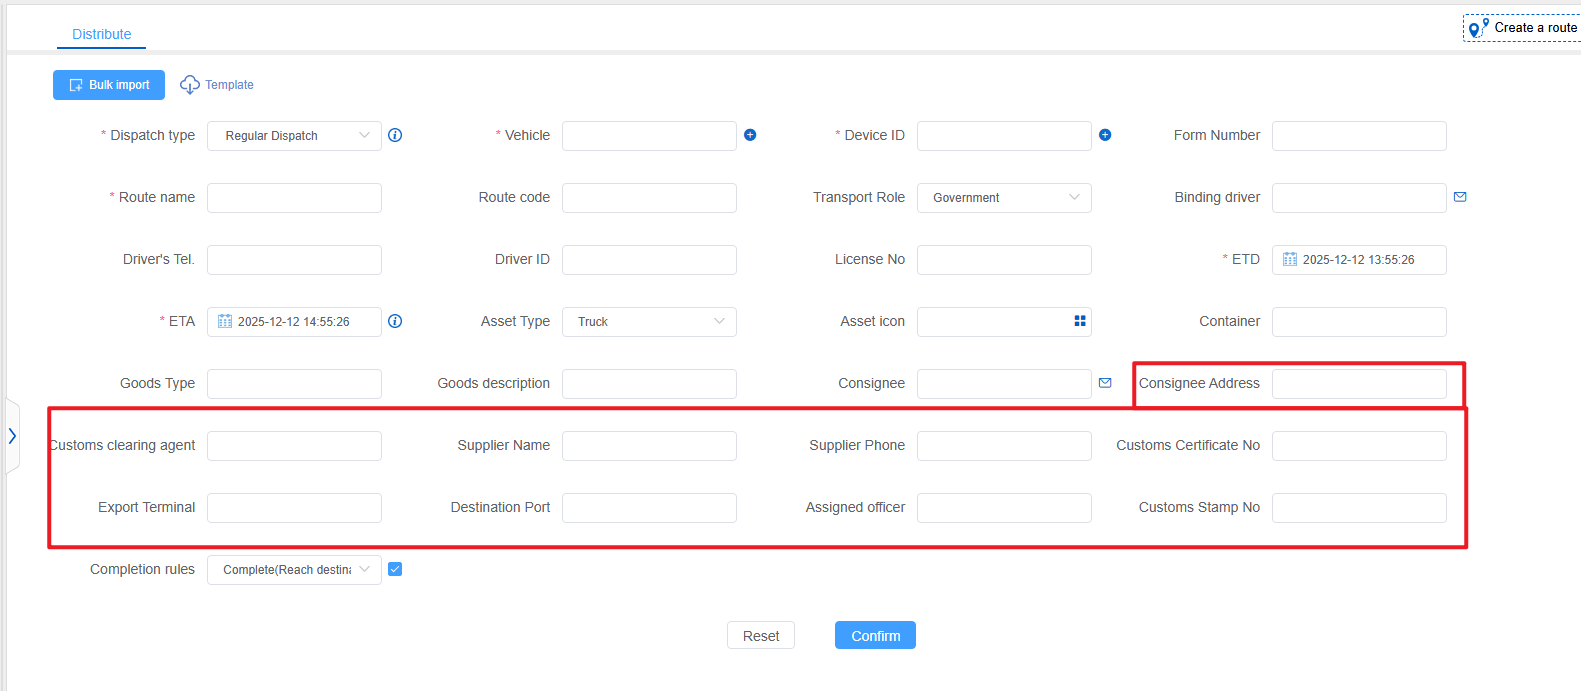The image size is (1581, 691).
Task: Click the envelope icon beside Consignee field
Action: click(x=1105, y=383)
